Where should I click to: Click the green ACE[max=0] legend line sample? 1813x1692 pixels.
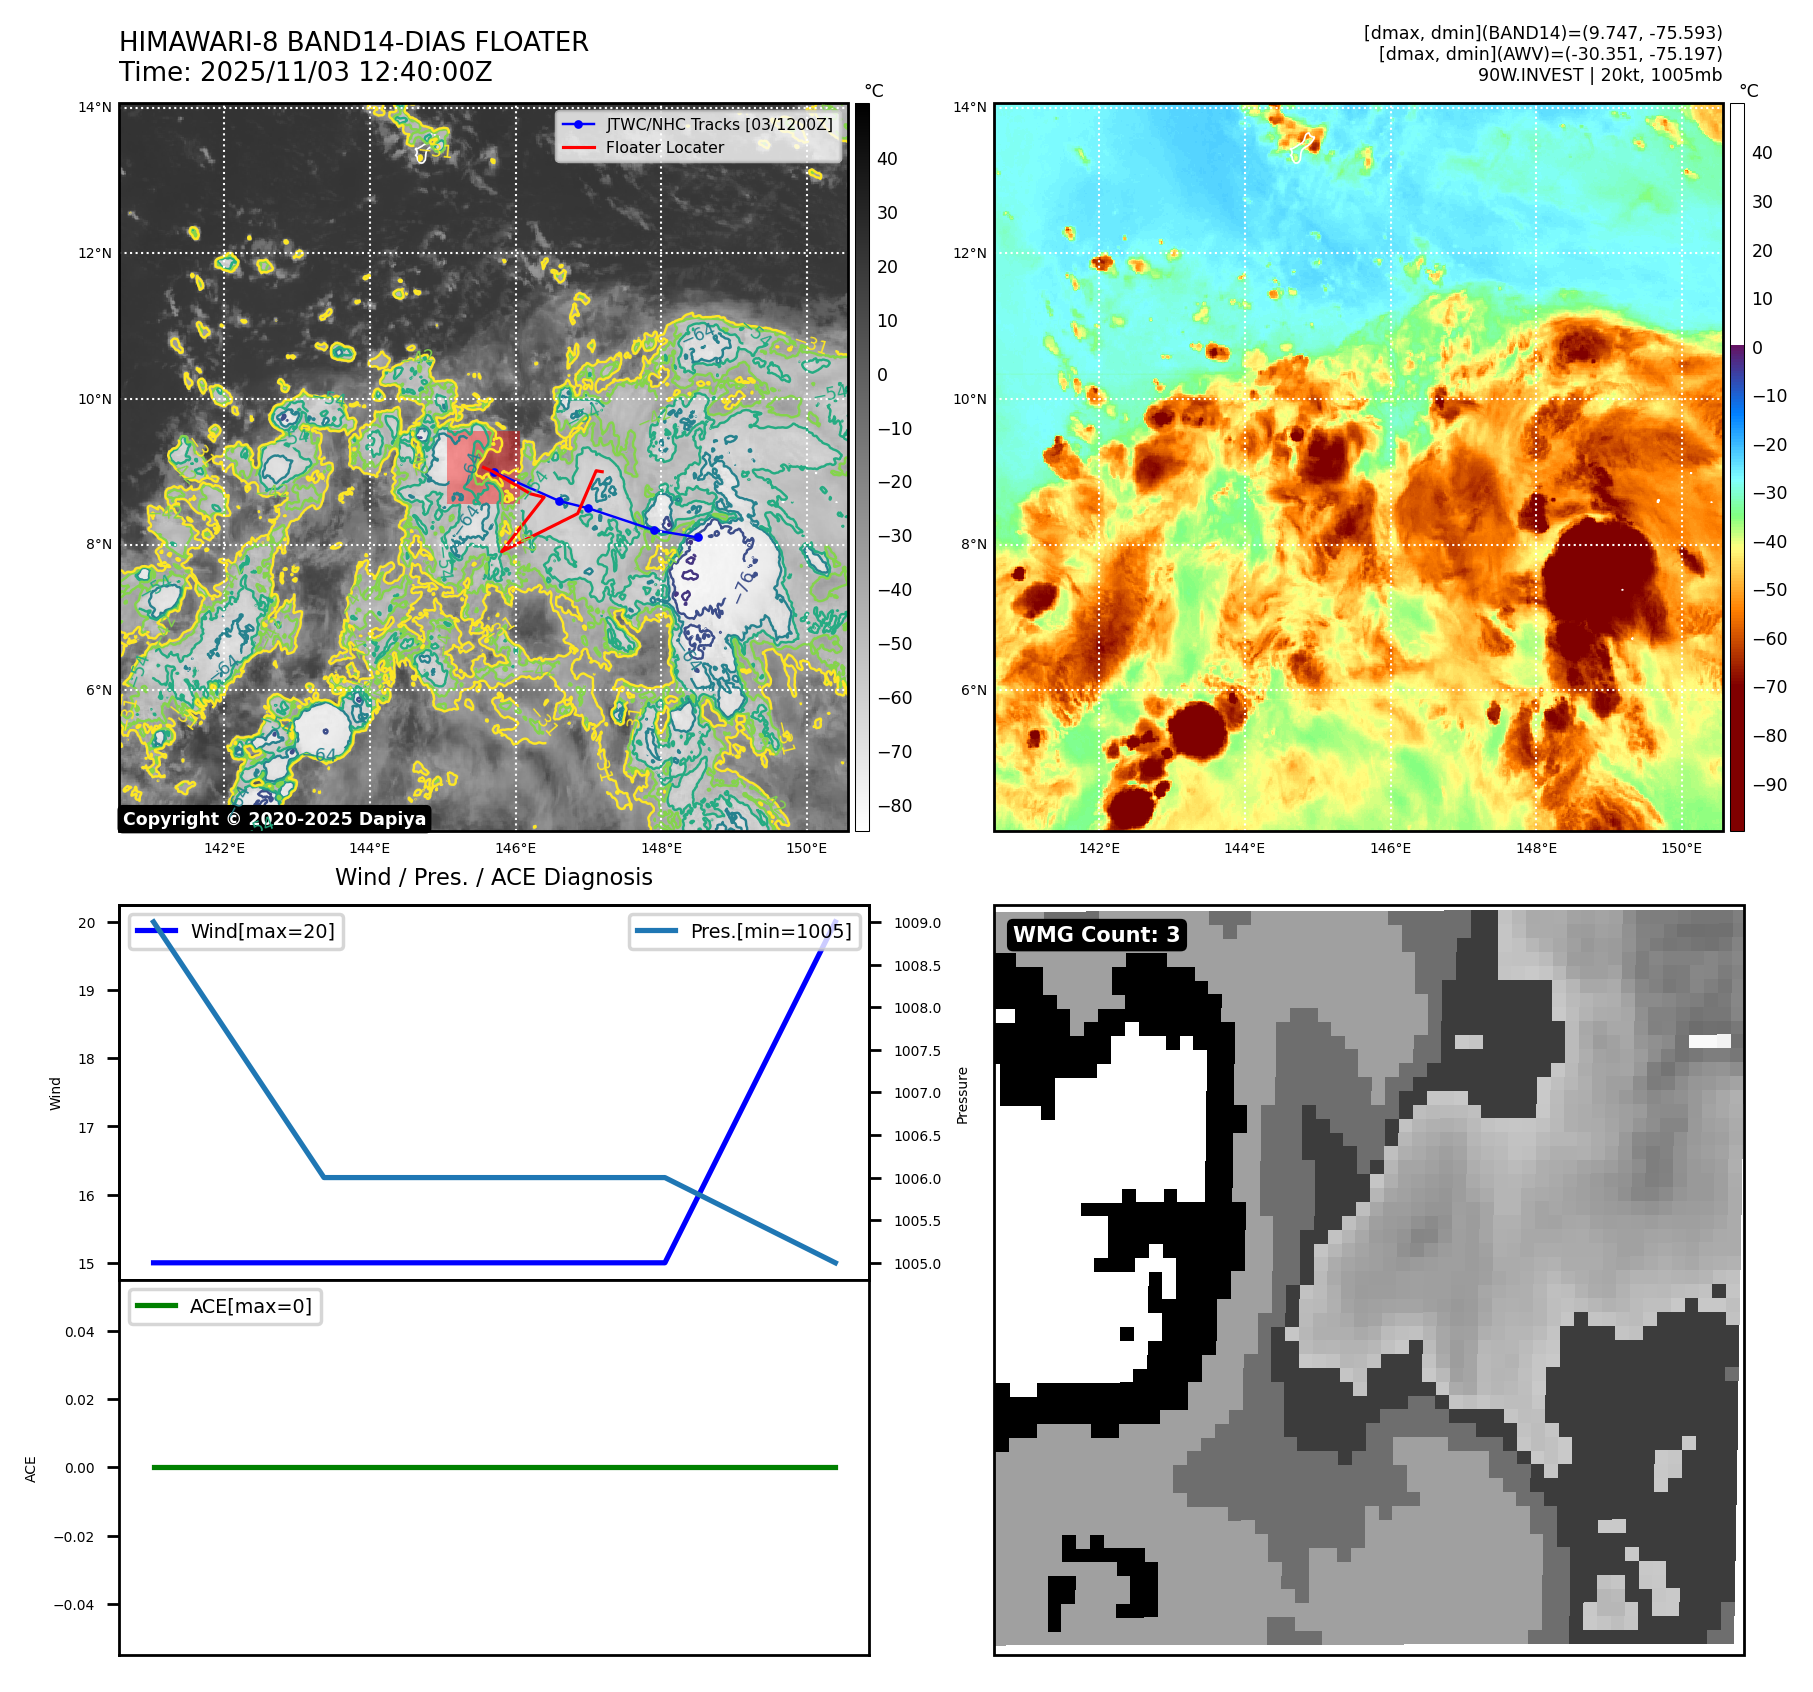click(156, 1306)
